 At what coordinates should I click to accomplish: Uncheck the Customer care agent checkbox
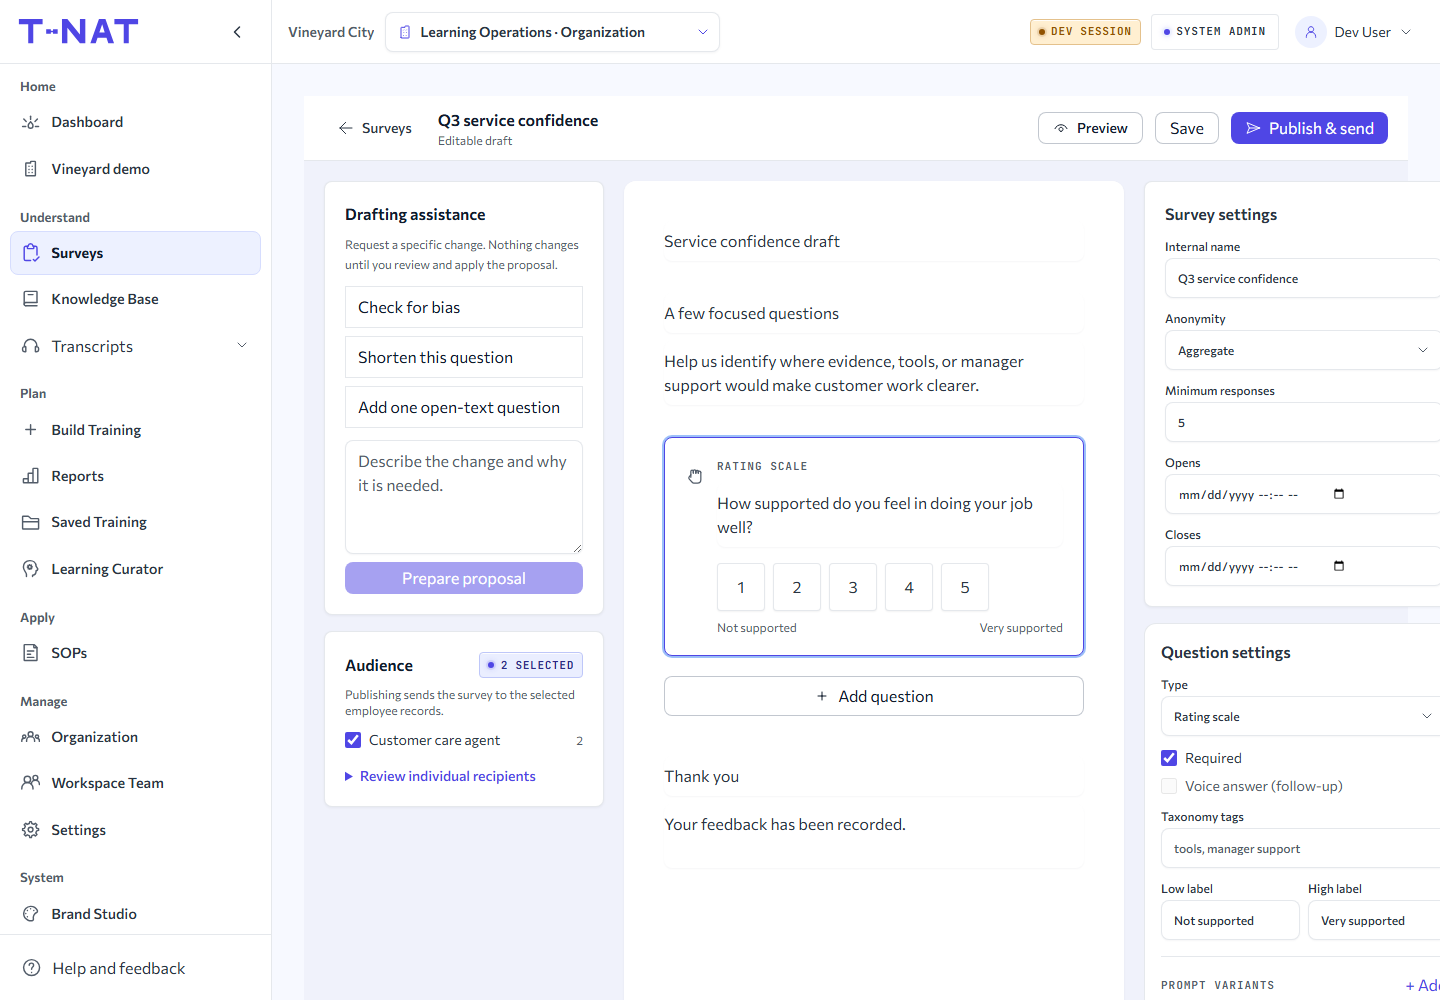(x=353, y=740)
